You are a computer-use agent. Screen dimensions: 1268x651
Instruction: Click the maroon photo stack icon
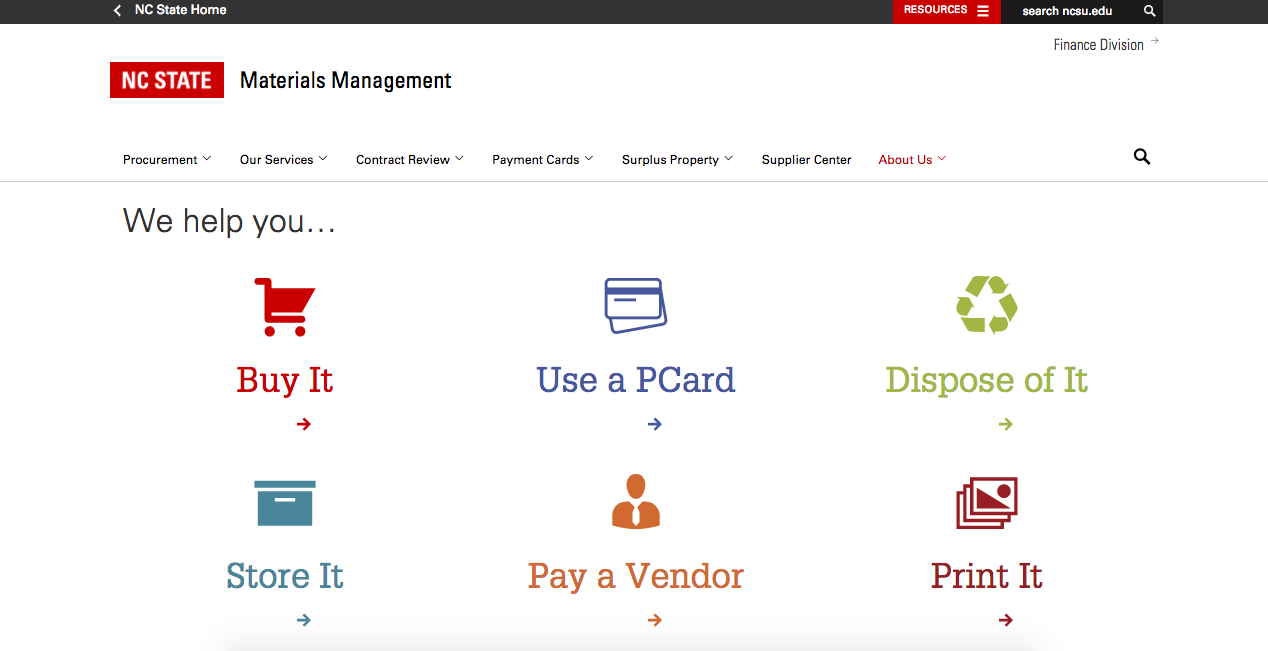(986, 503)
